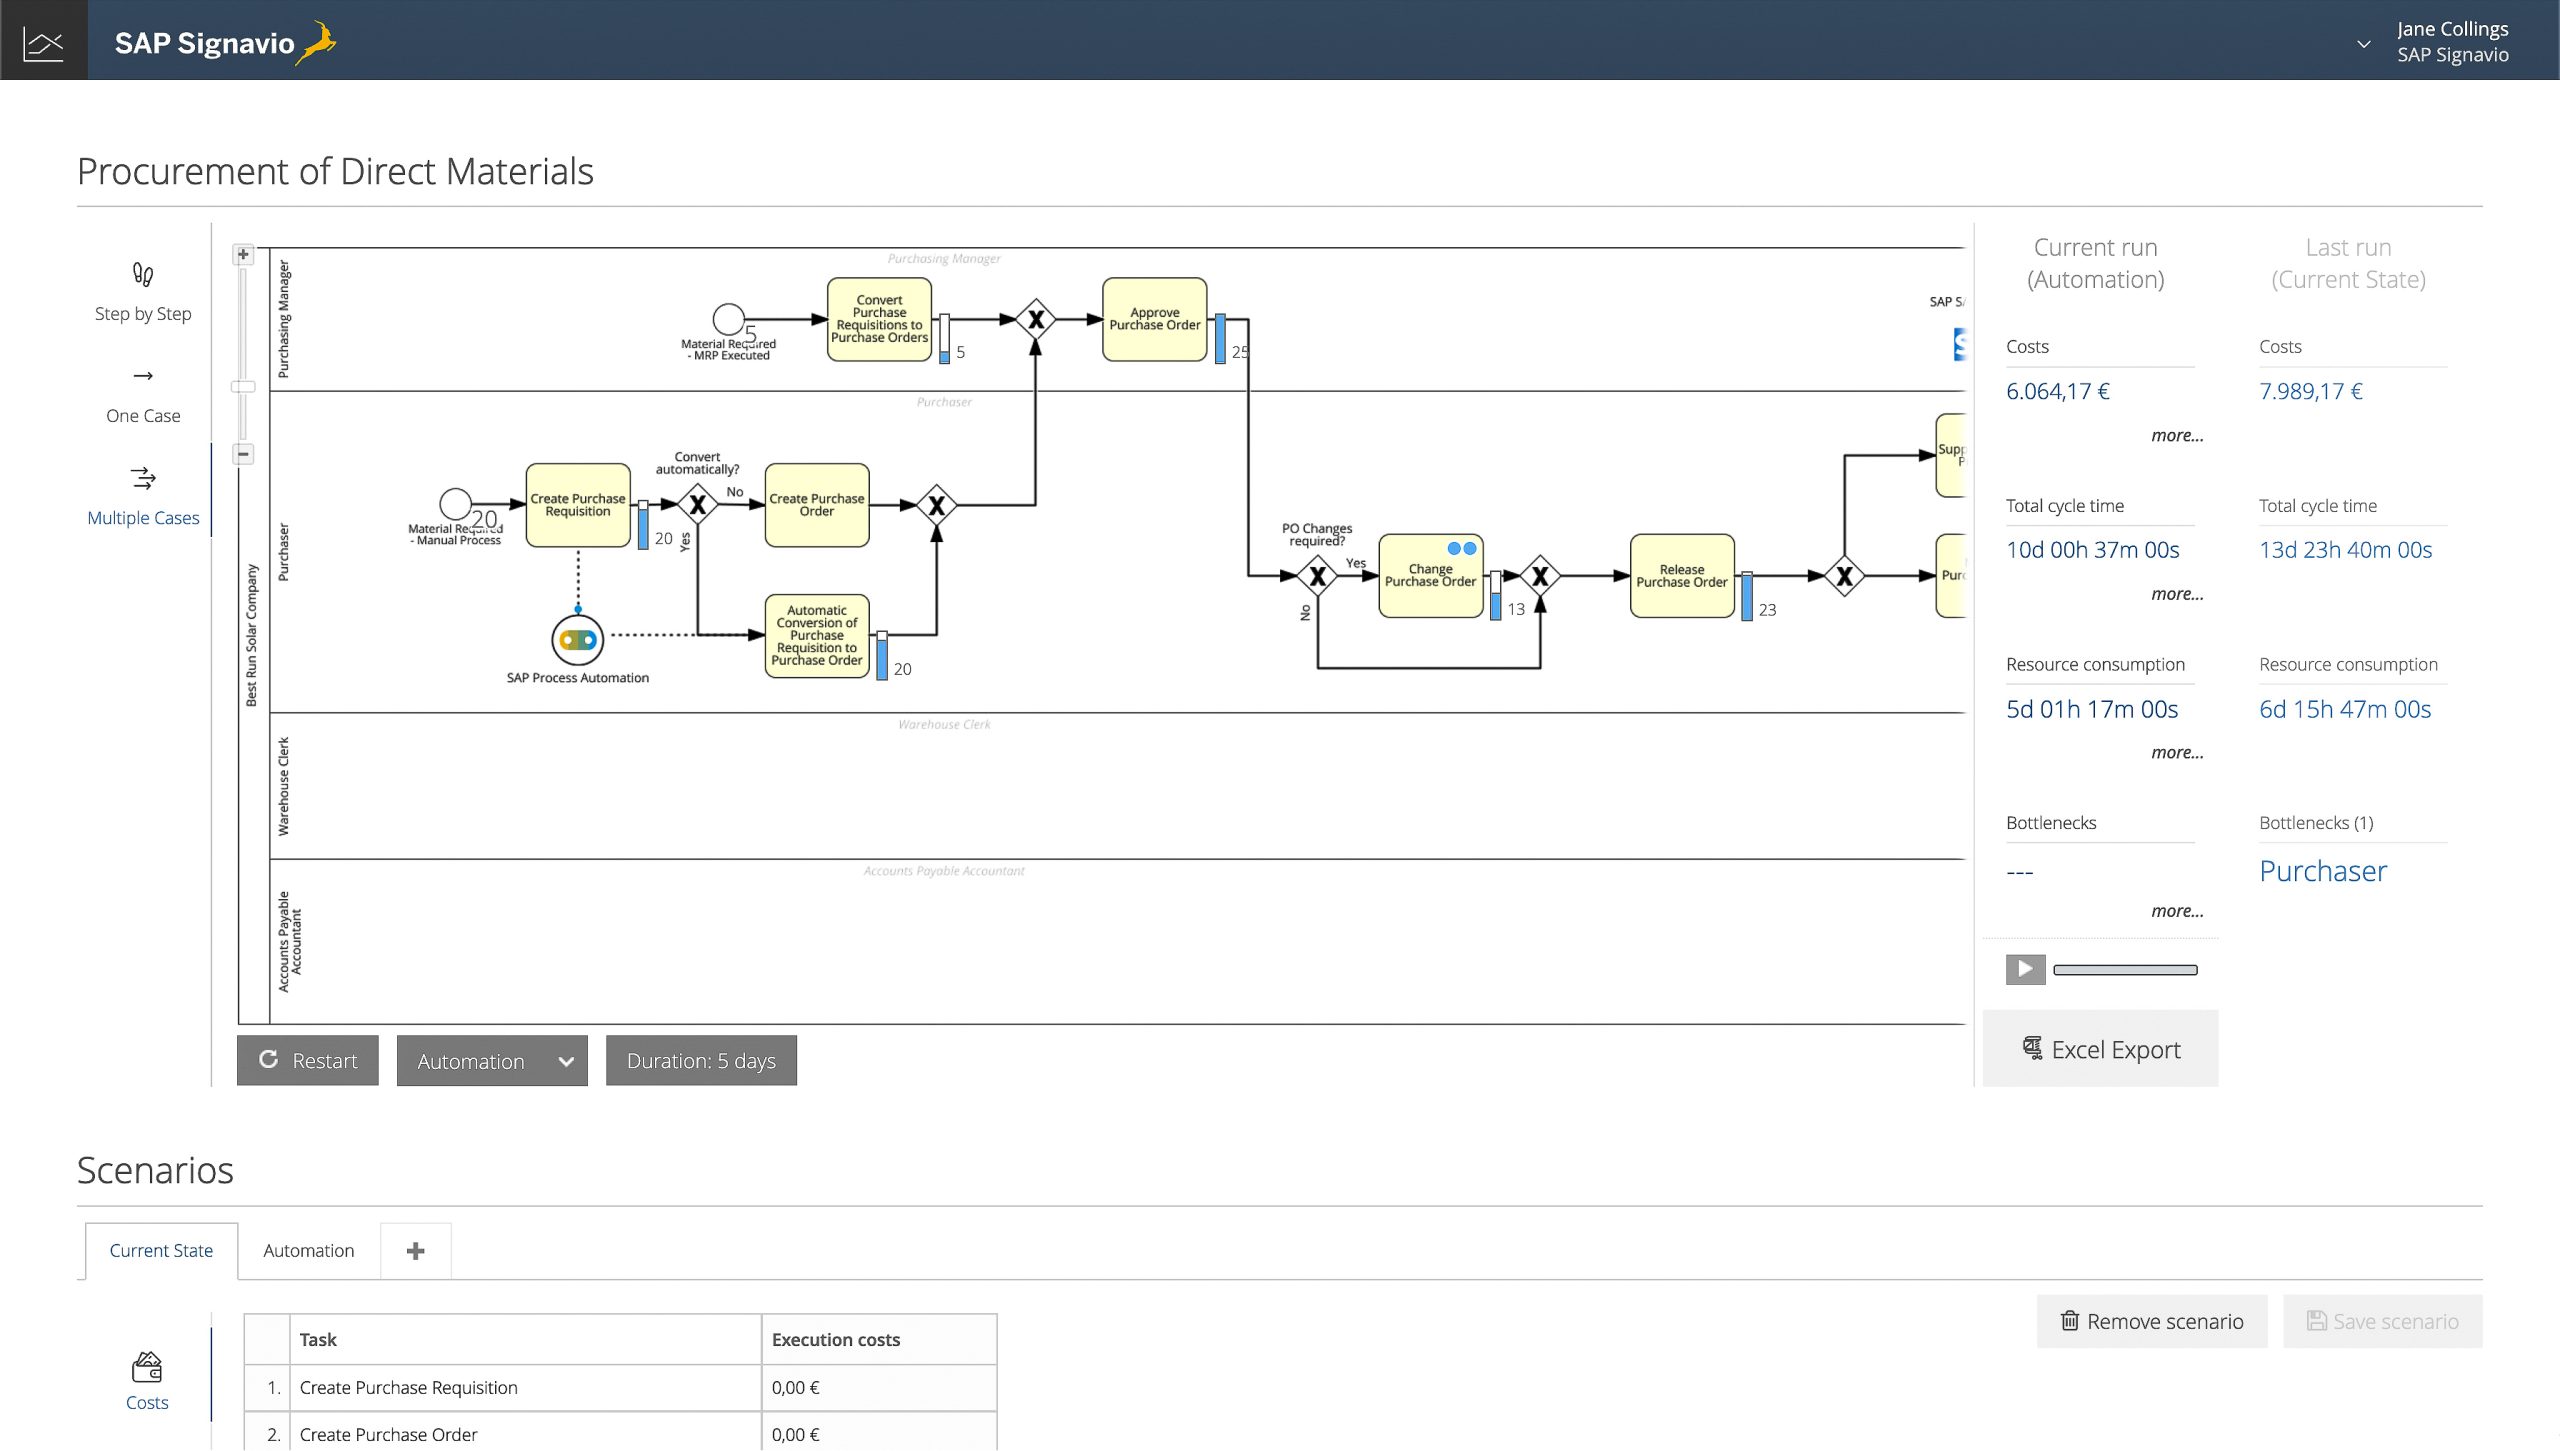Click the diagram zoom out minus button
2560x1451 pixels.
click(x=243, y=454)
